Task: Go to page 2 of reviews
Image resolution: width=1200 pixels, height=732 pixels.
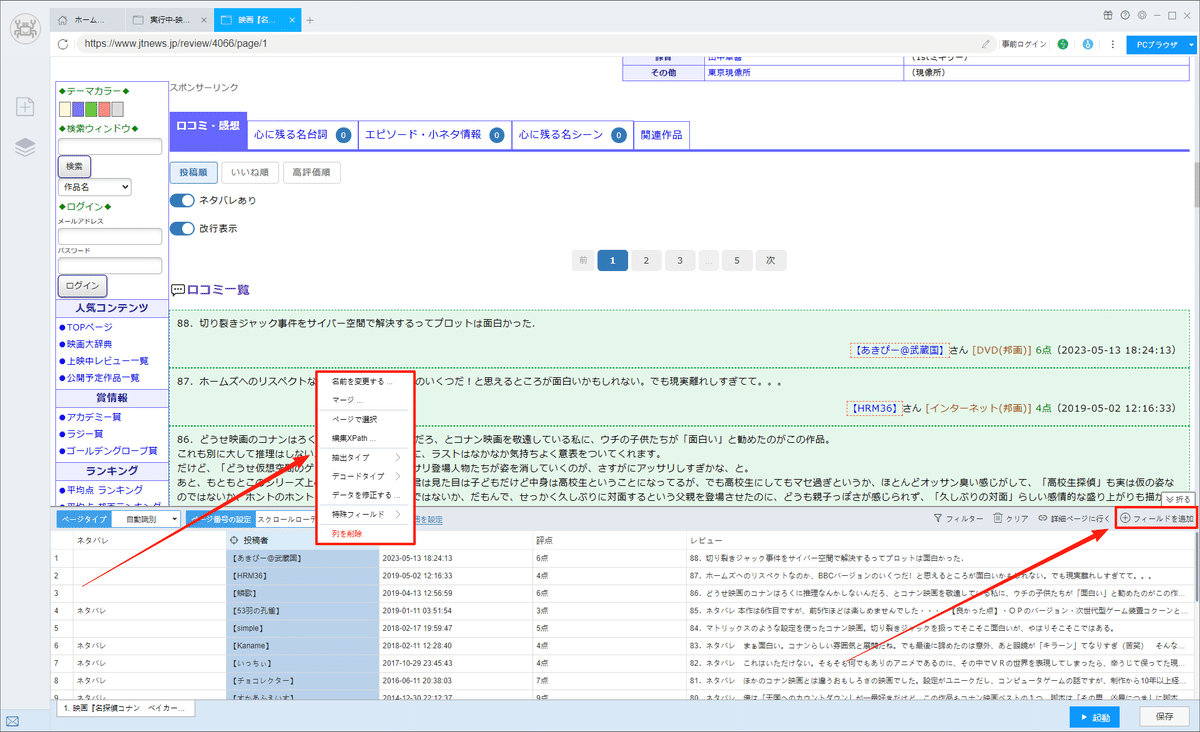Action: pos(646,260)
